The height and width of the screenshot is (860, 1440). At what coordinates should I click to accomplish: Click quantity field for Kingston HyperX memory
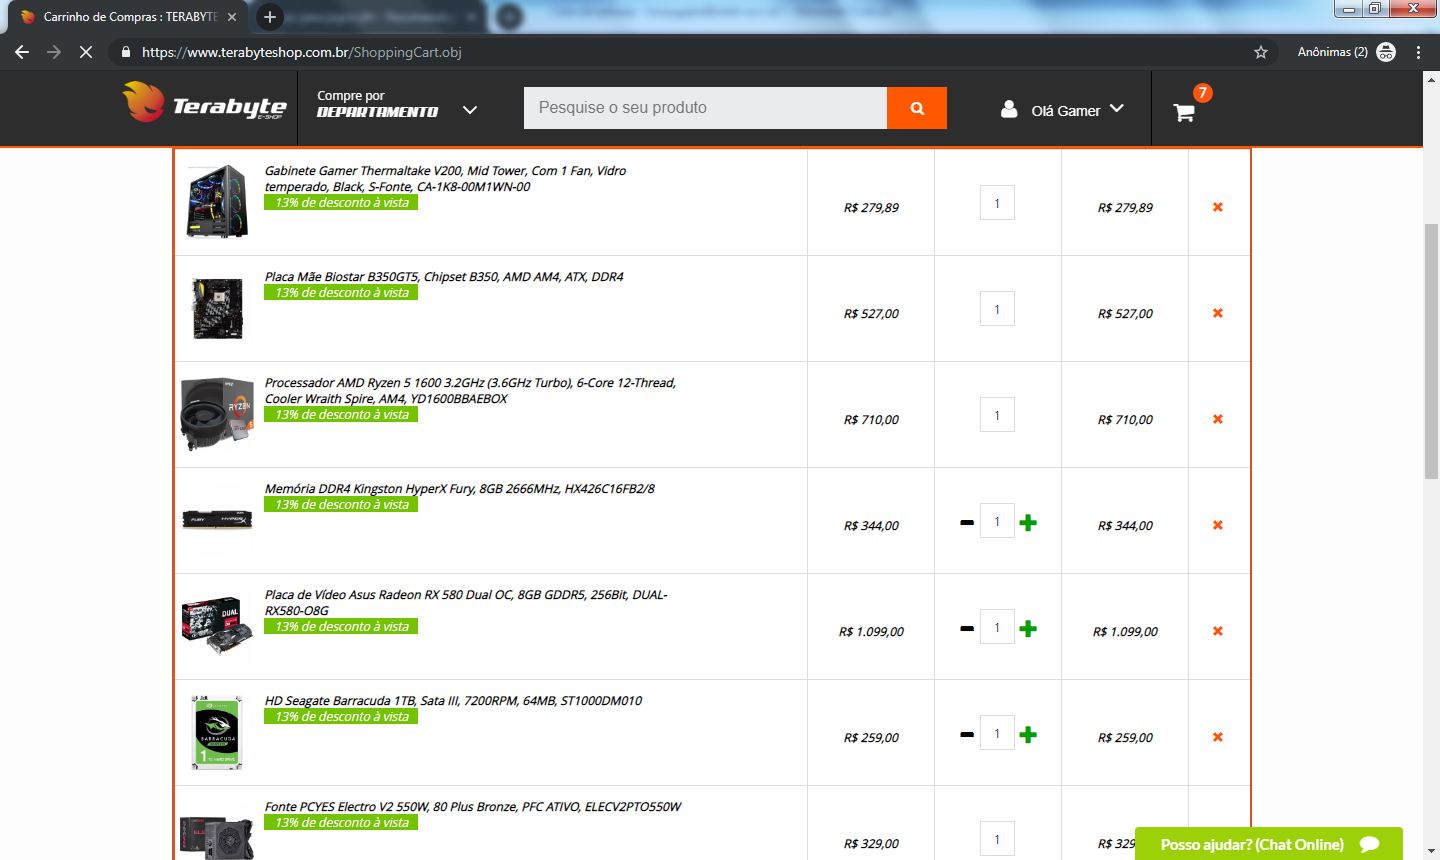click(997, 521)
